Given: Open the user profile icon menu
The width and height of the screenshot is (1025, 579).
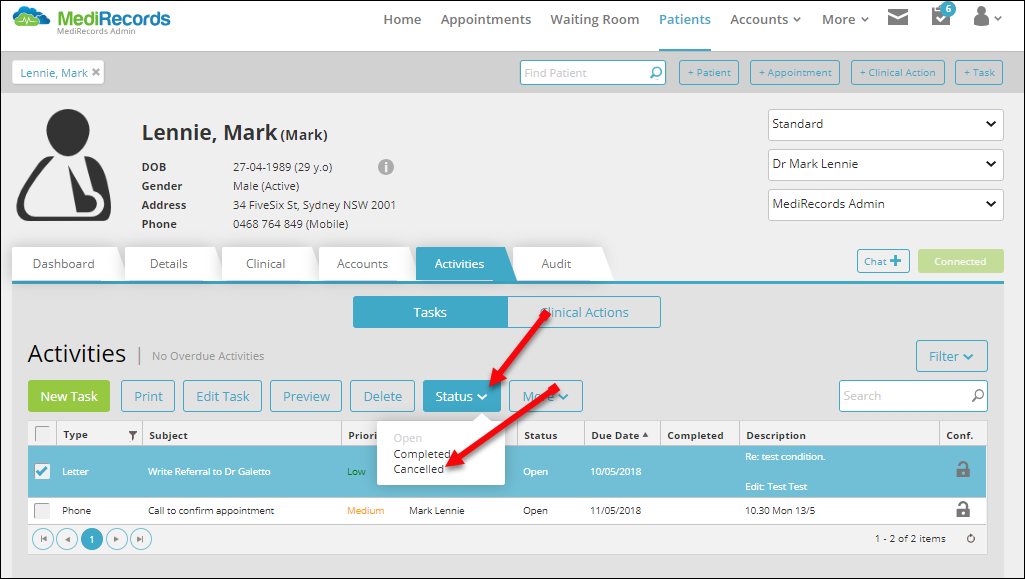Looking at the screenshot, I should click(987, 17).
